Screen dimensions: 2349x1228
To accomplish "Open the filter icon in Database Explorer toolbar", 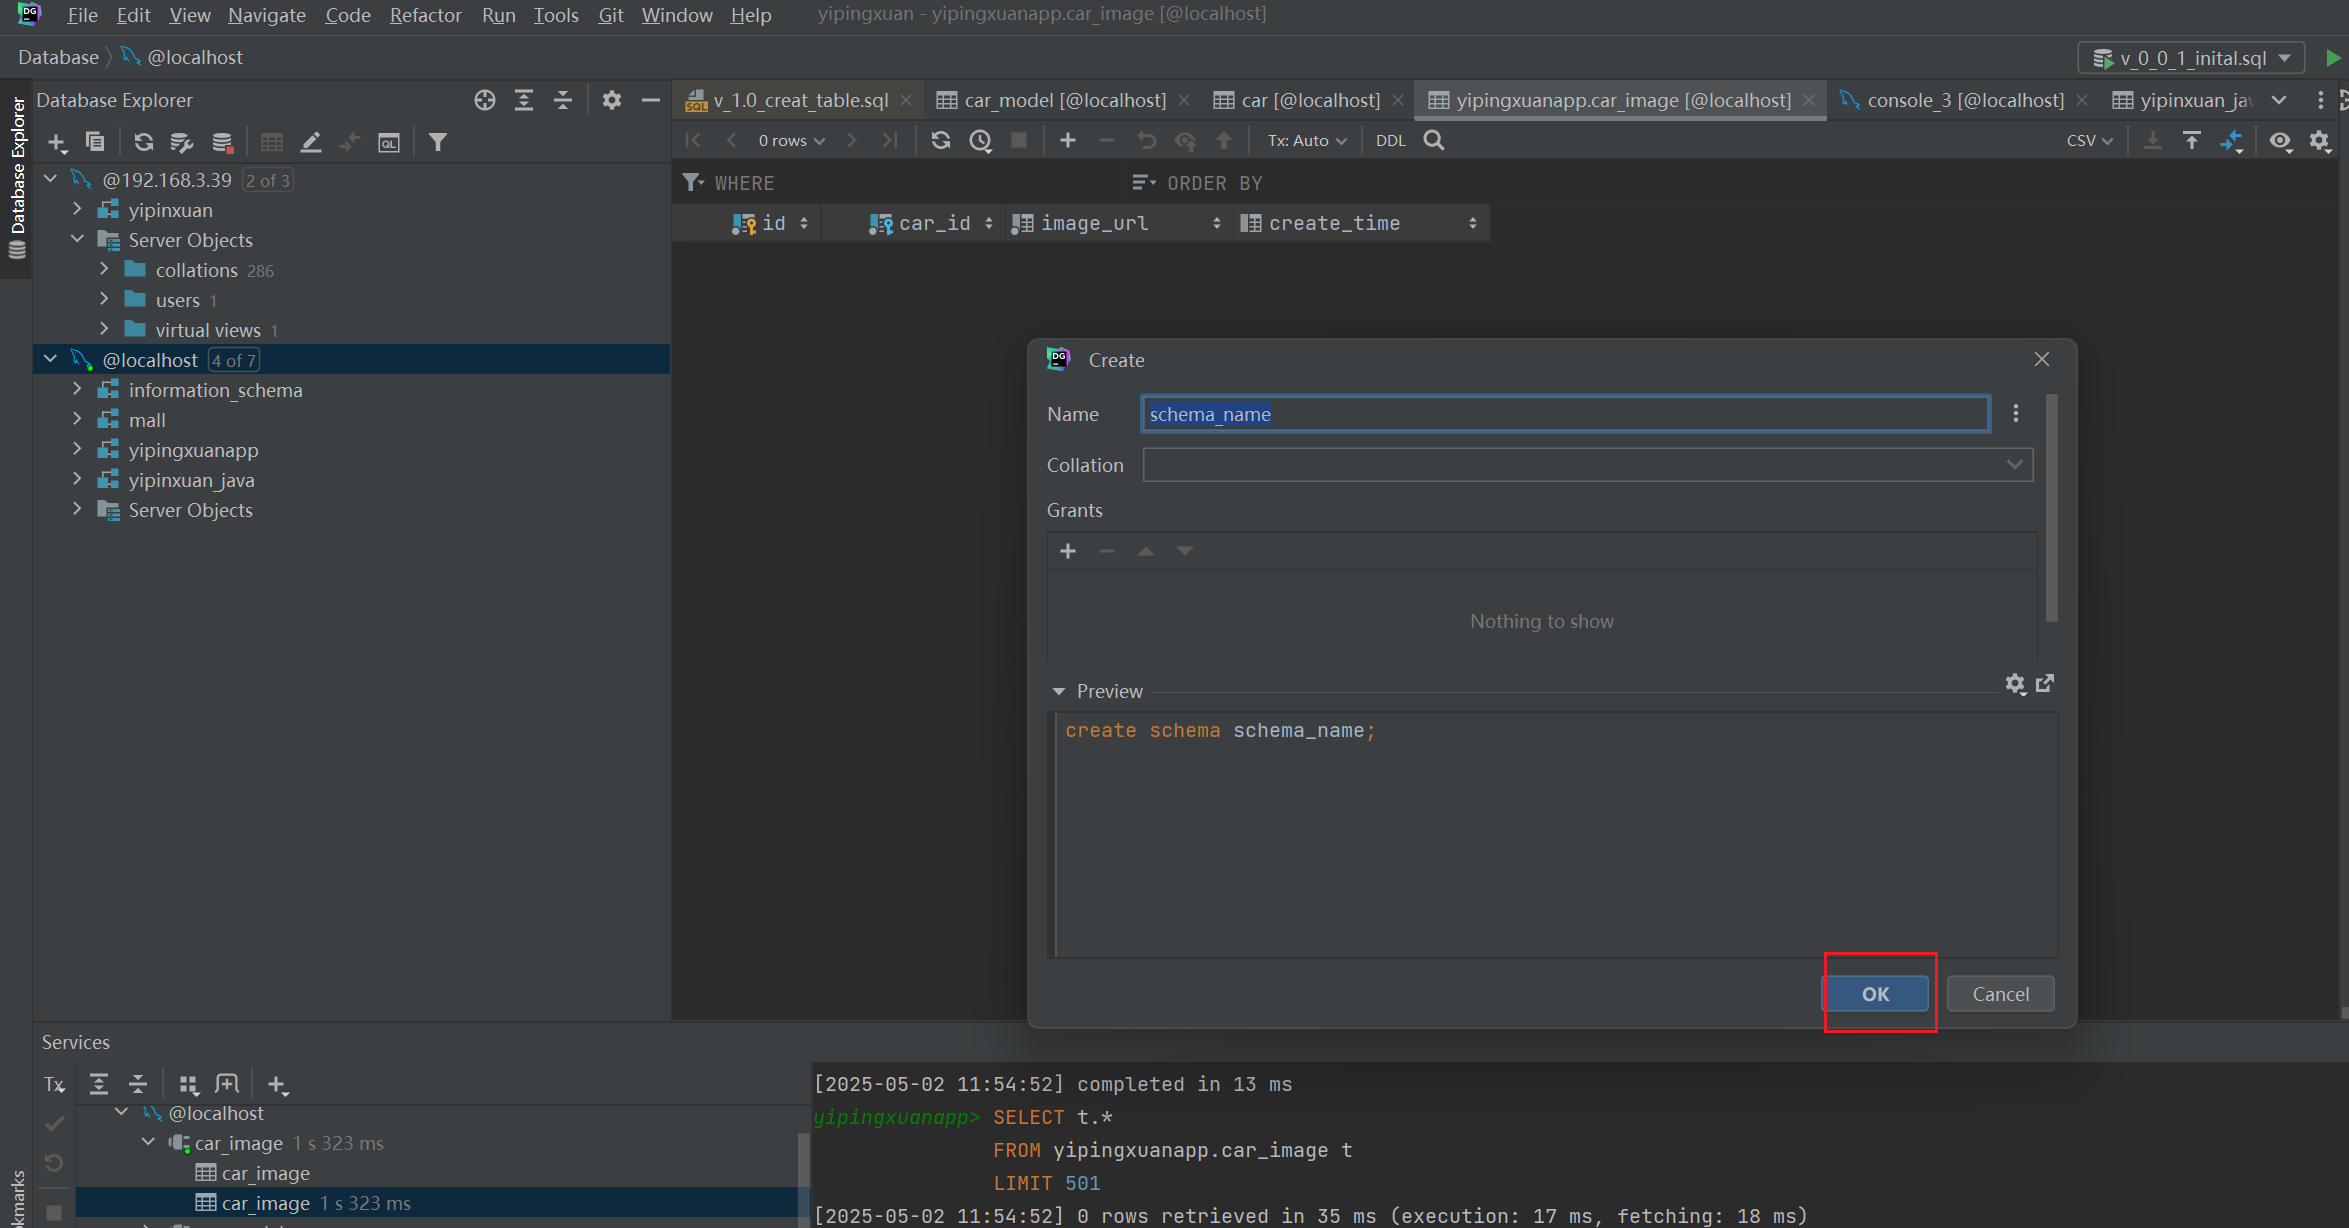I will 437,142.
